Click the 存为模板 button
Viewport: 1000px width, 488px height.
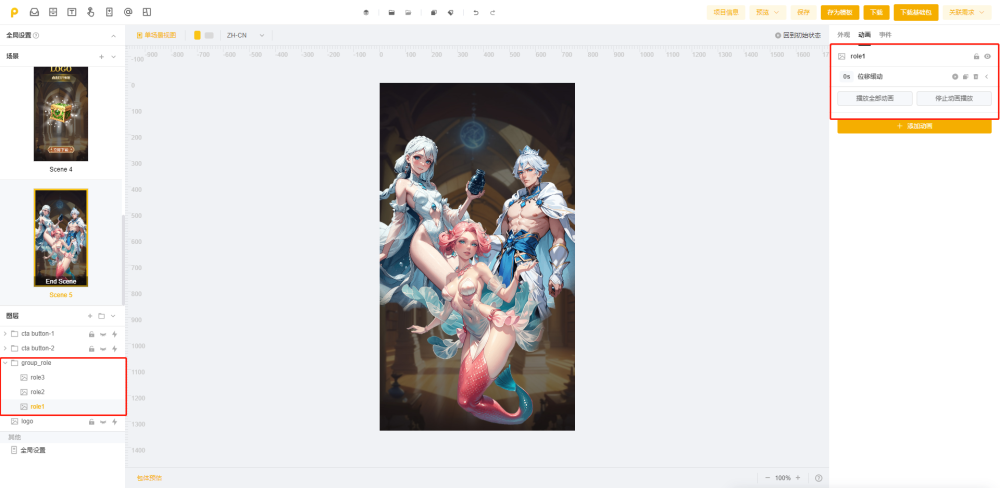click(840, 12)
